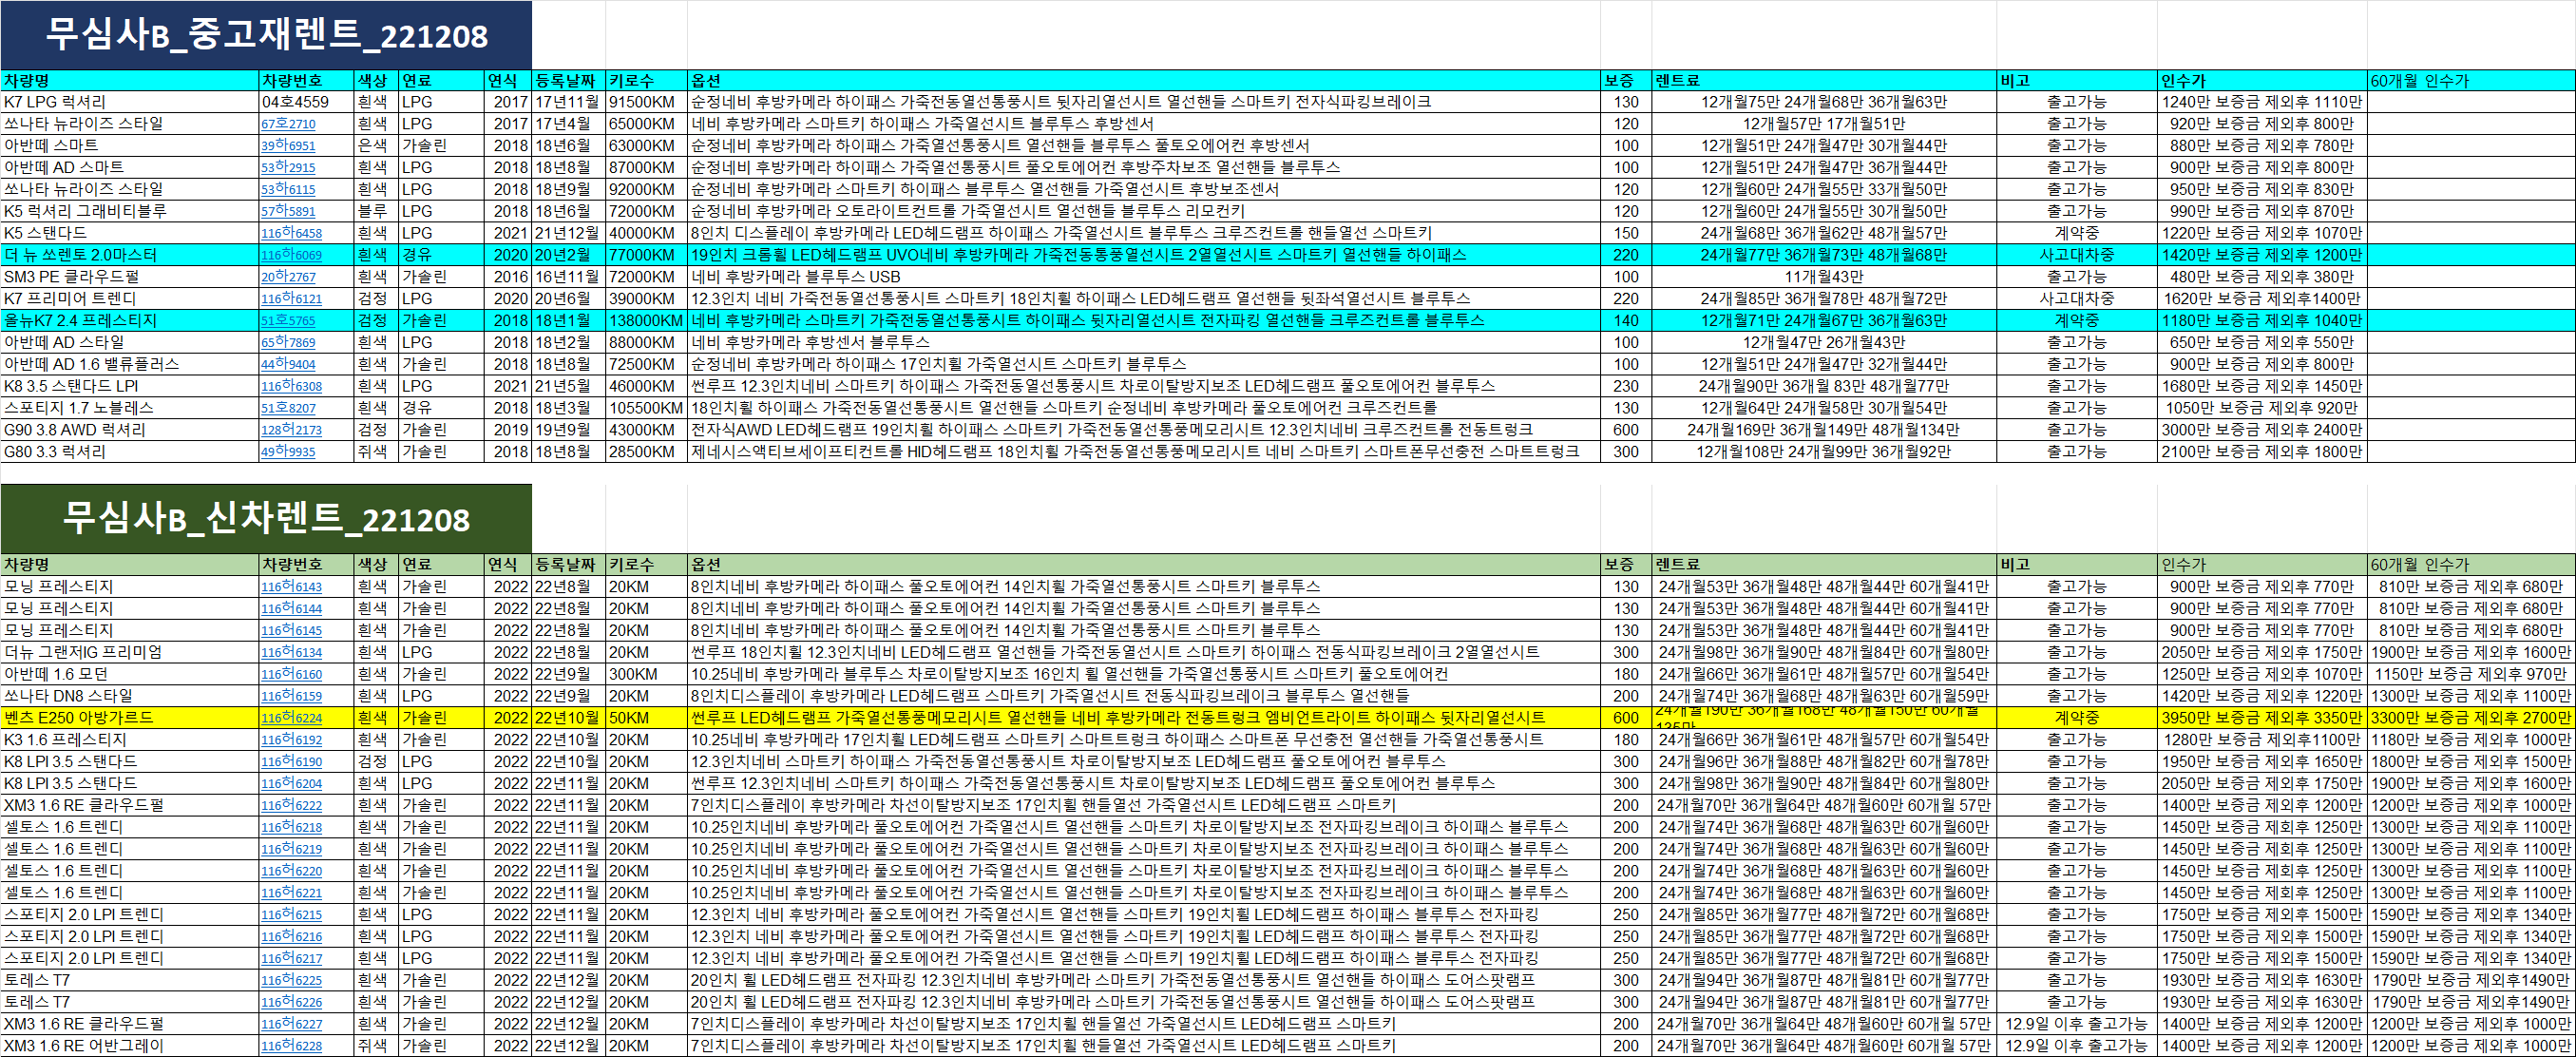Open the 116허6192 K3 Prestige link
Viewport: 2576px width, 1057px height.
point(291,740)
